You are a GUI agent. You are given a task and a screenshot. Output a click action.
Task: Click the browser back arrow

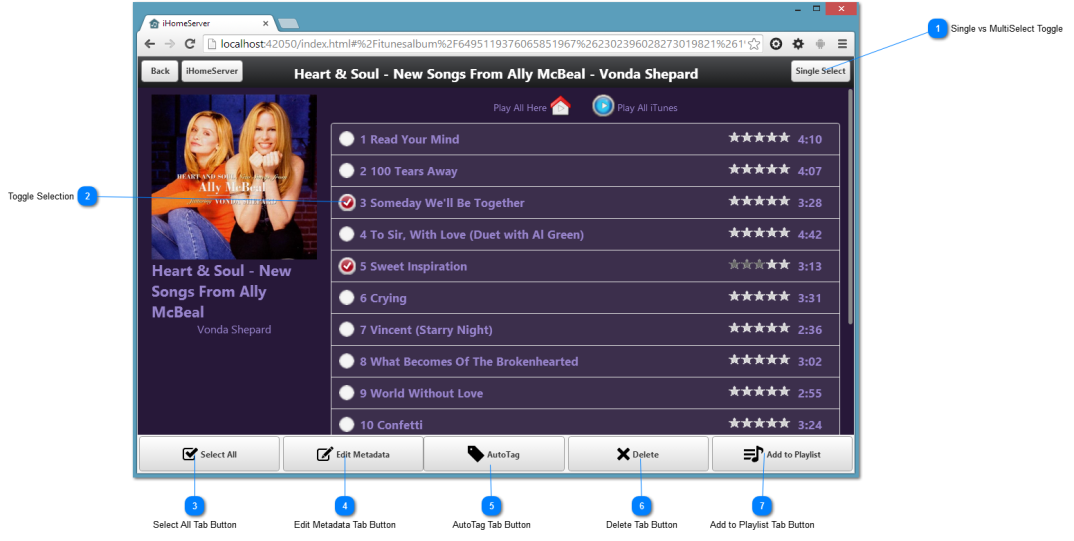[150, 44]
